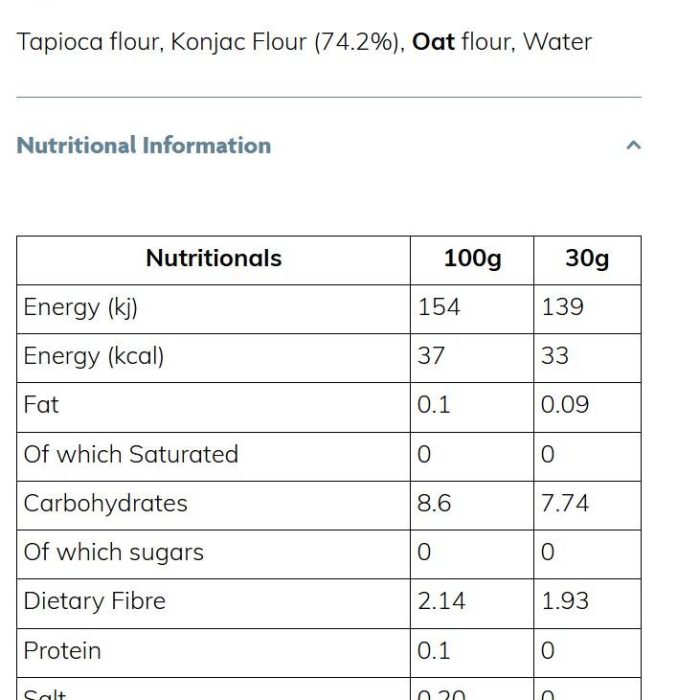Viewport: 700px width, 700px height.
Task: Click the Nutritionals column header
Action: (213, 258)
